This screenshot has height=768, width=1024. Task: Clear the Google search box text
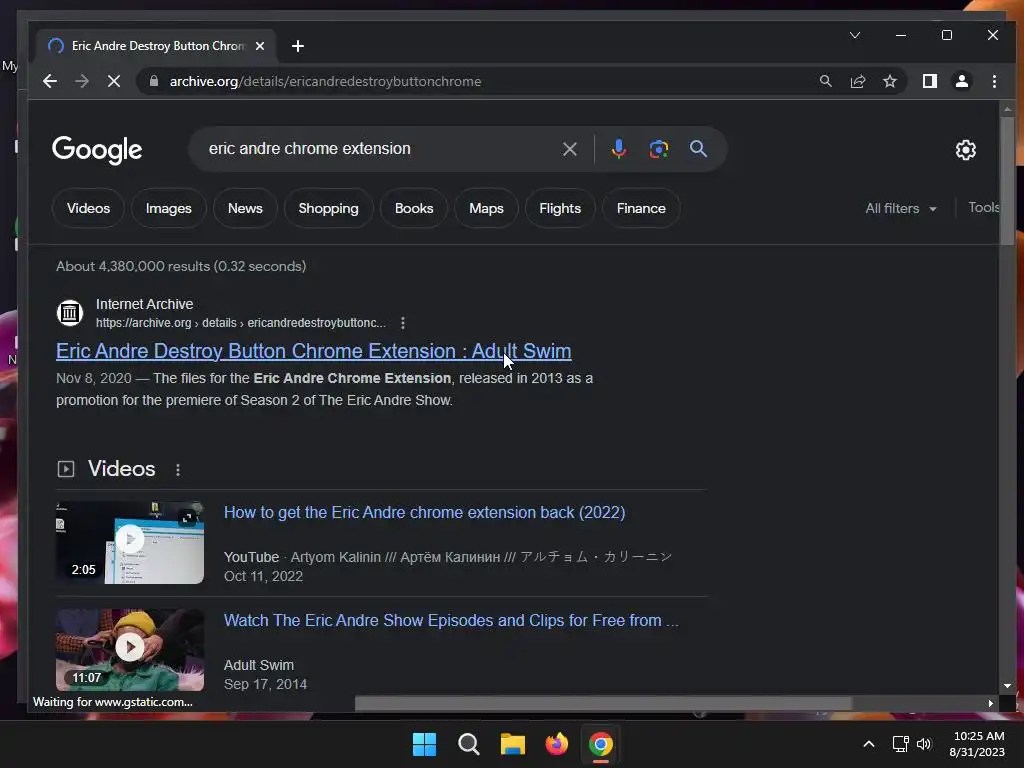point(569,149)
